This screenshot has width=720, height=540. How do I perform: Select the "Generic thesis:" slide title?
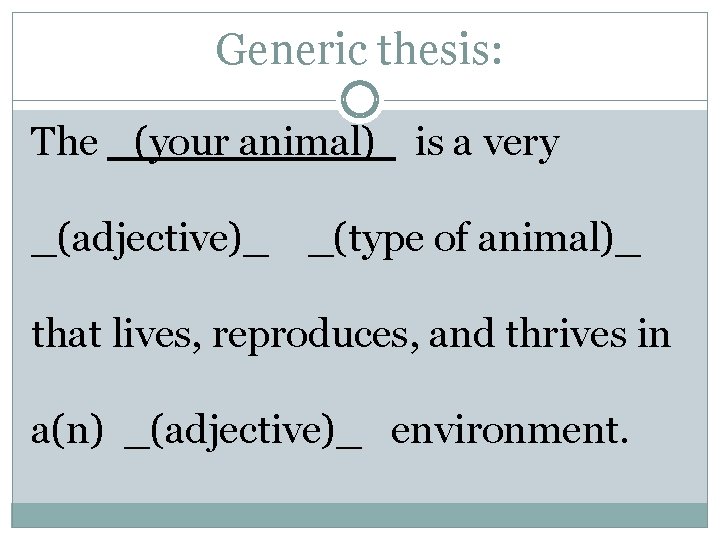coord(359,48)
